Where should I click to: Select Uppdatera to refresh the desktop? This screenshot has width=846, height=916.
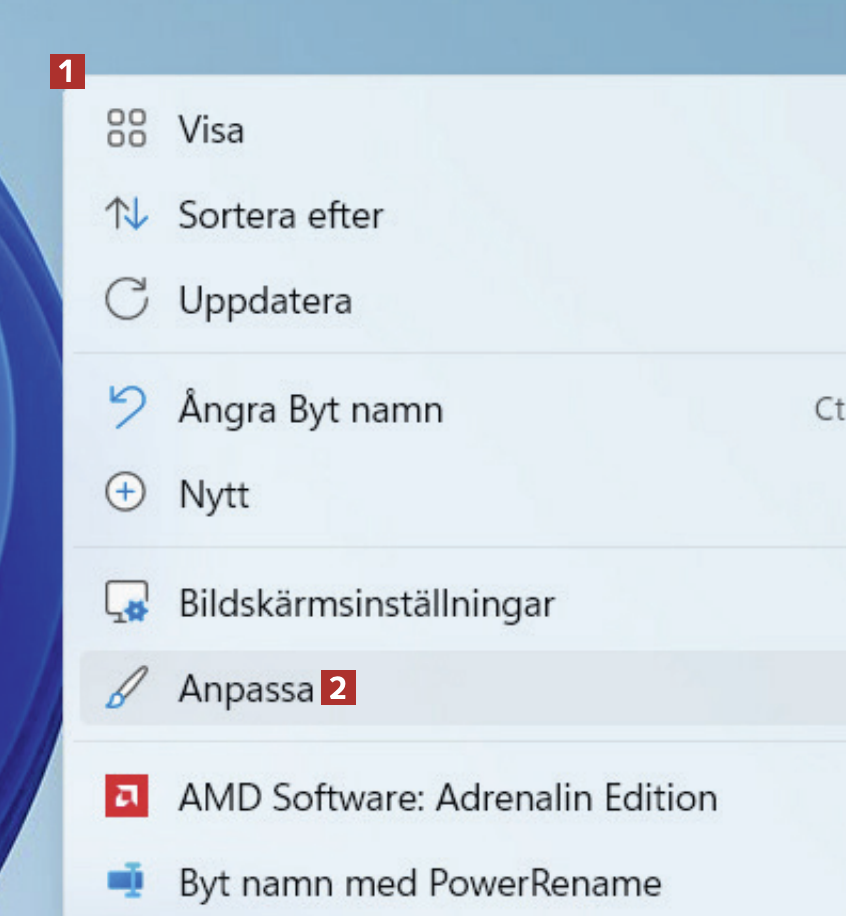[265, 301]
